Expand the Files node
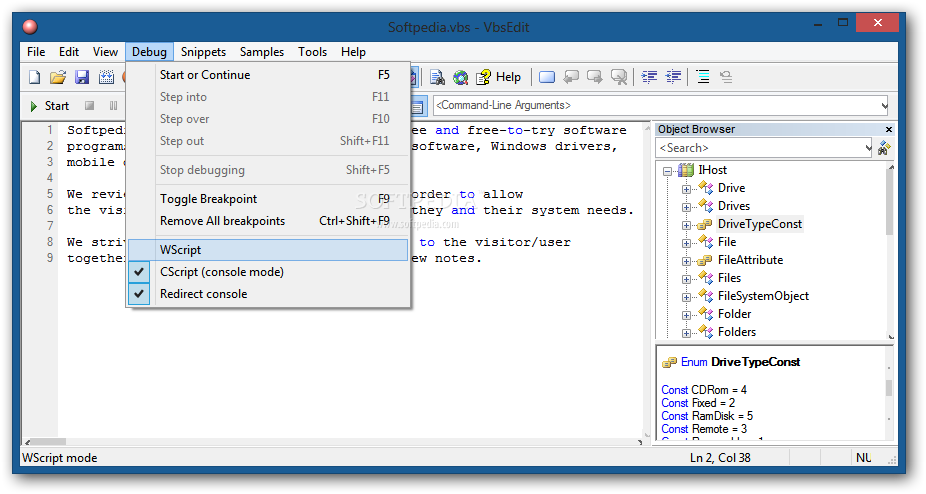 [x=686, y=280]
